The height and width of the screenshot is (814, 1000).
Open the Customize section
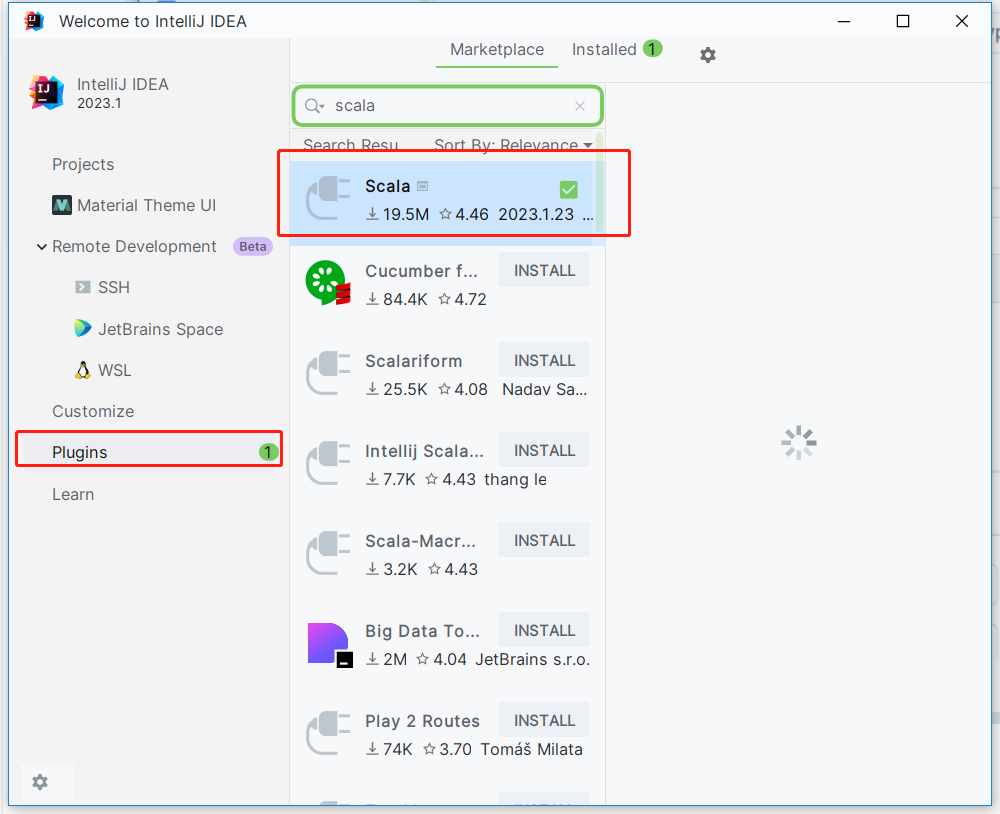pos(93,411)
